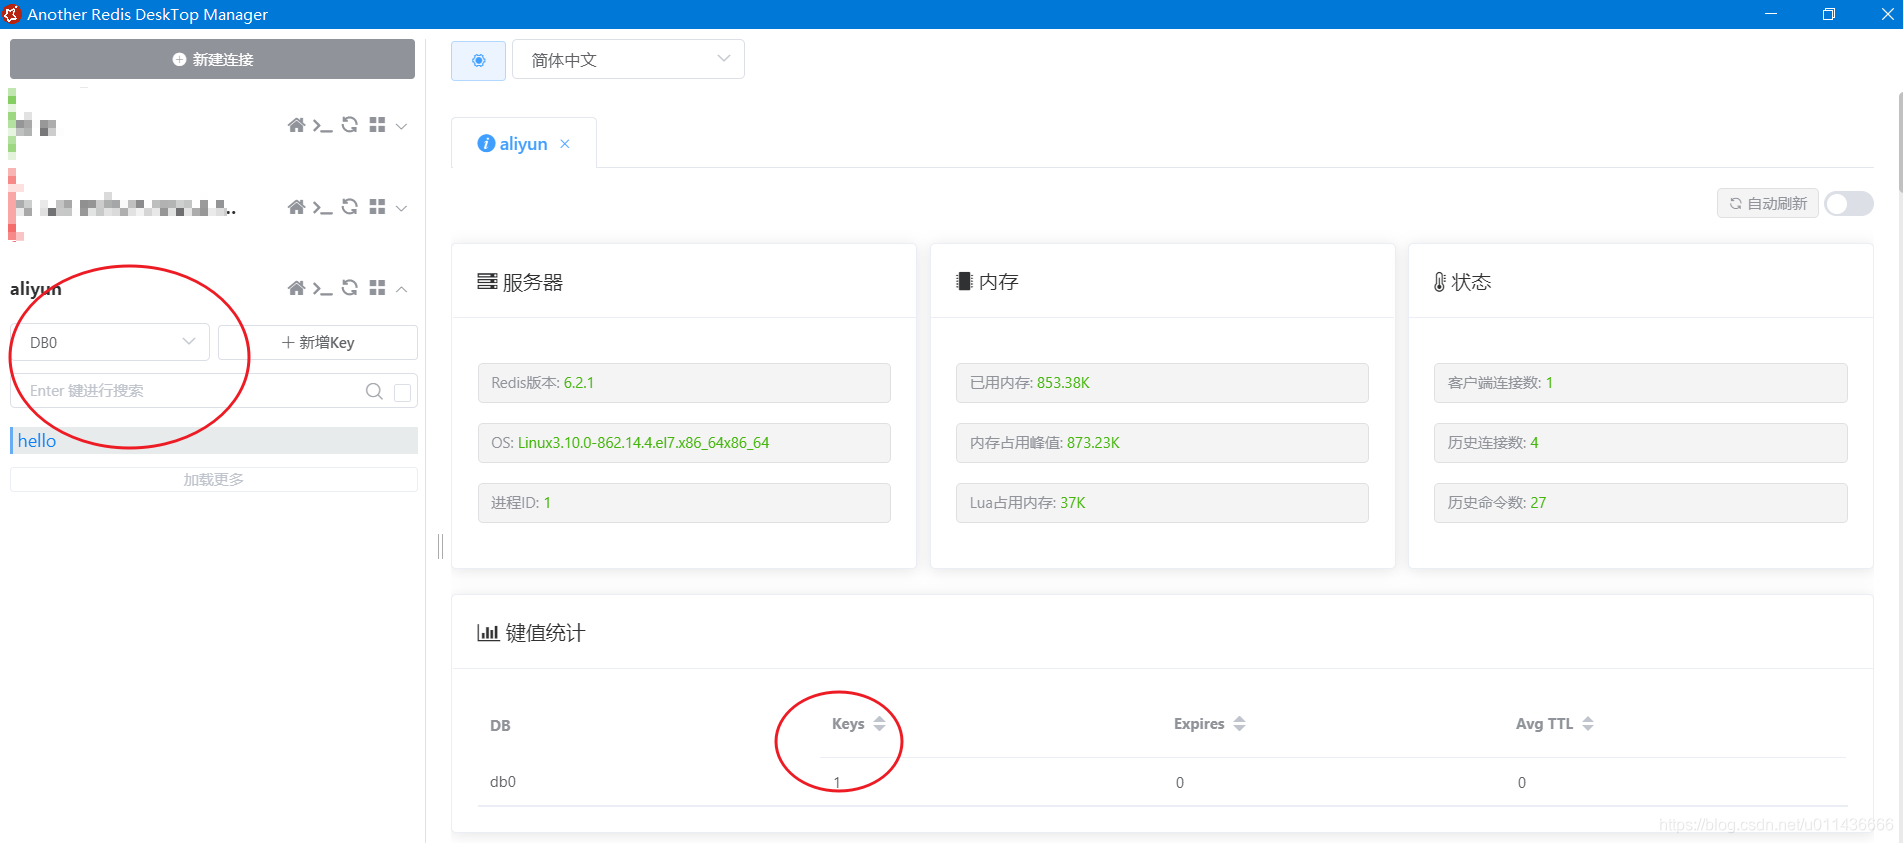Open the DB0 database dropdown

pyautogui.click(x=111, y=342)
